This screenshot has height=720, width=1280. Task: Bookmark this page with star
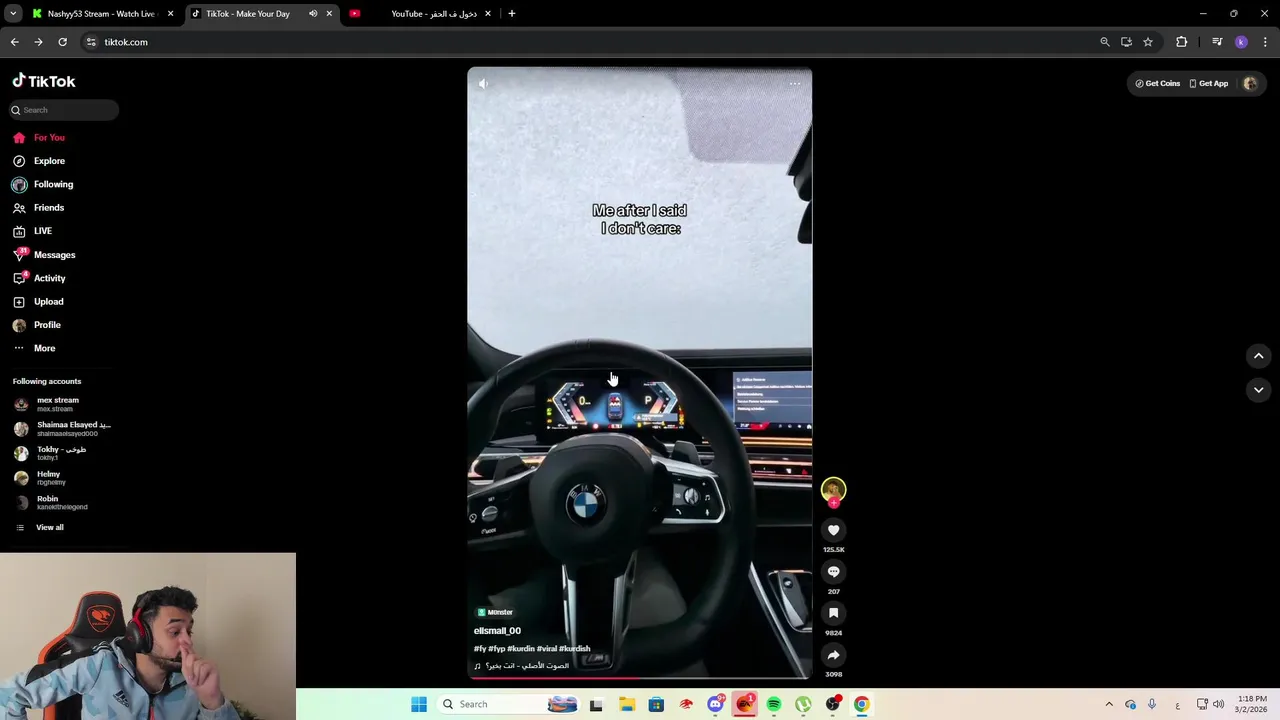[1148, 42]
